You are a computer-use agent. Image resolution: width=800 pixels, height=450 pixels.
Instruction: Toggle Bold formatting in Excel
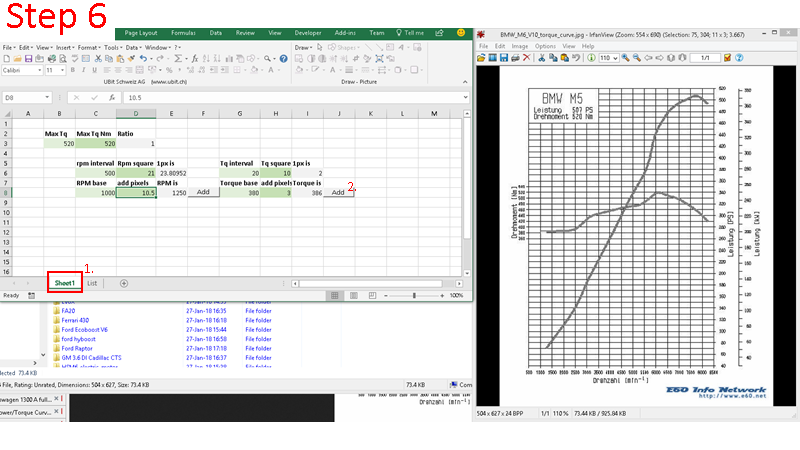(x=72, y=70)
